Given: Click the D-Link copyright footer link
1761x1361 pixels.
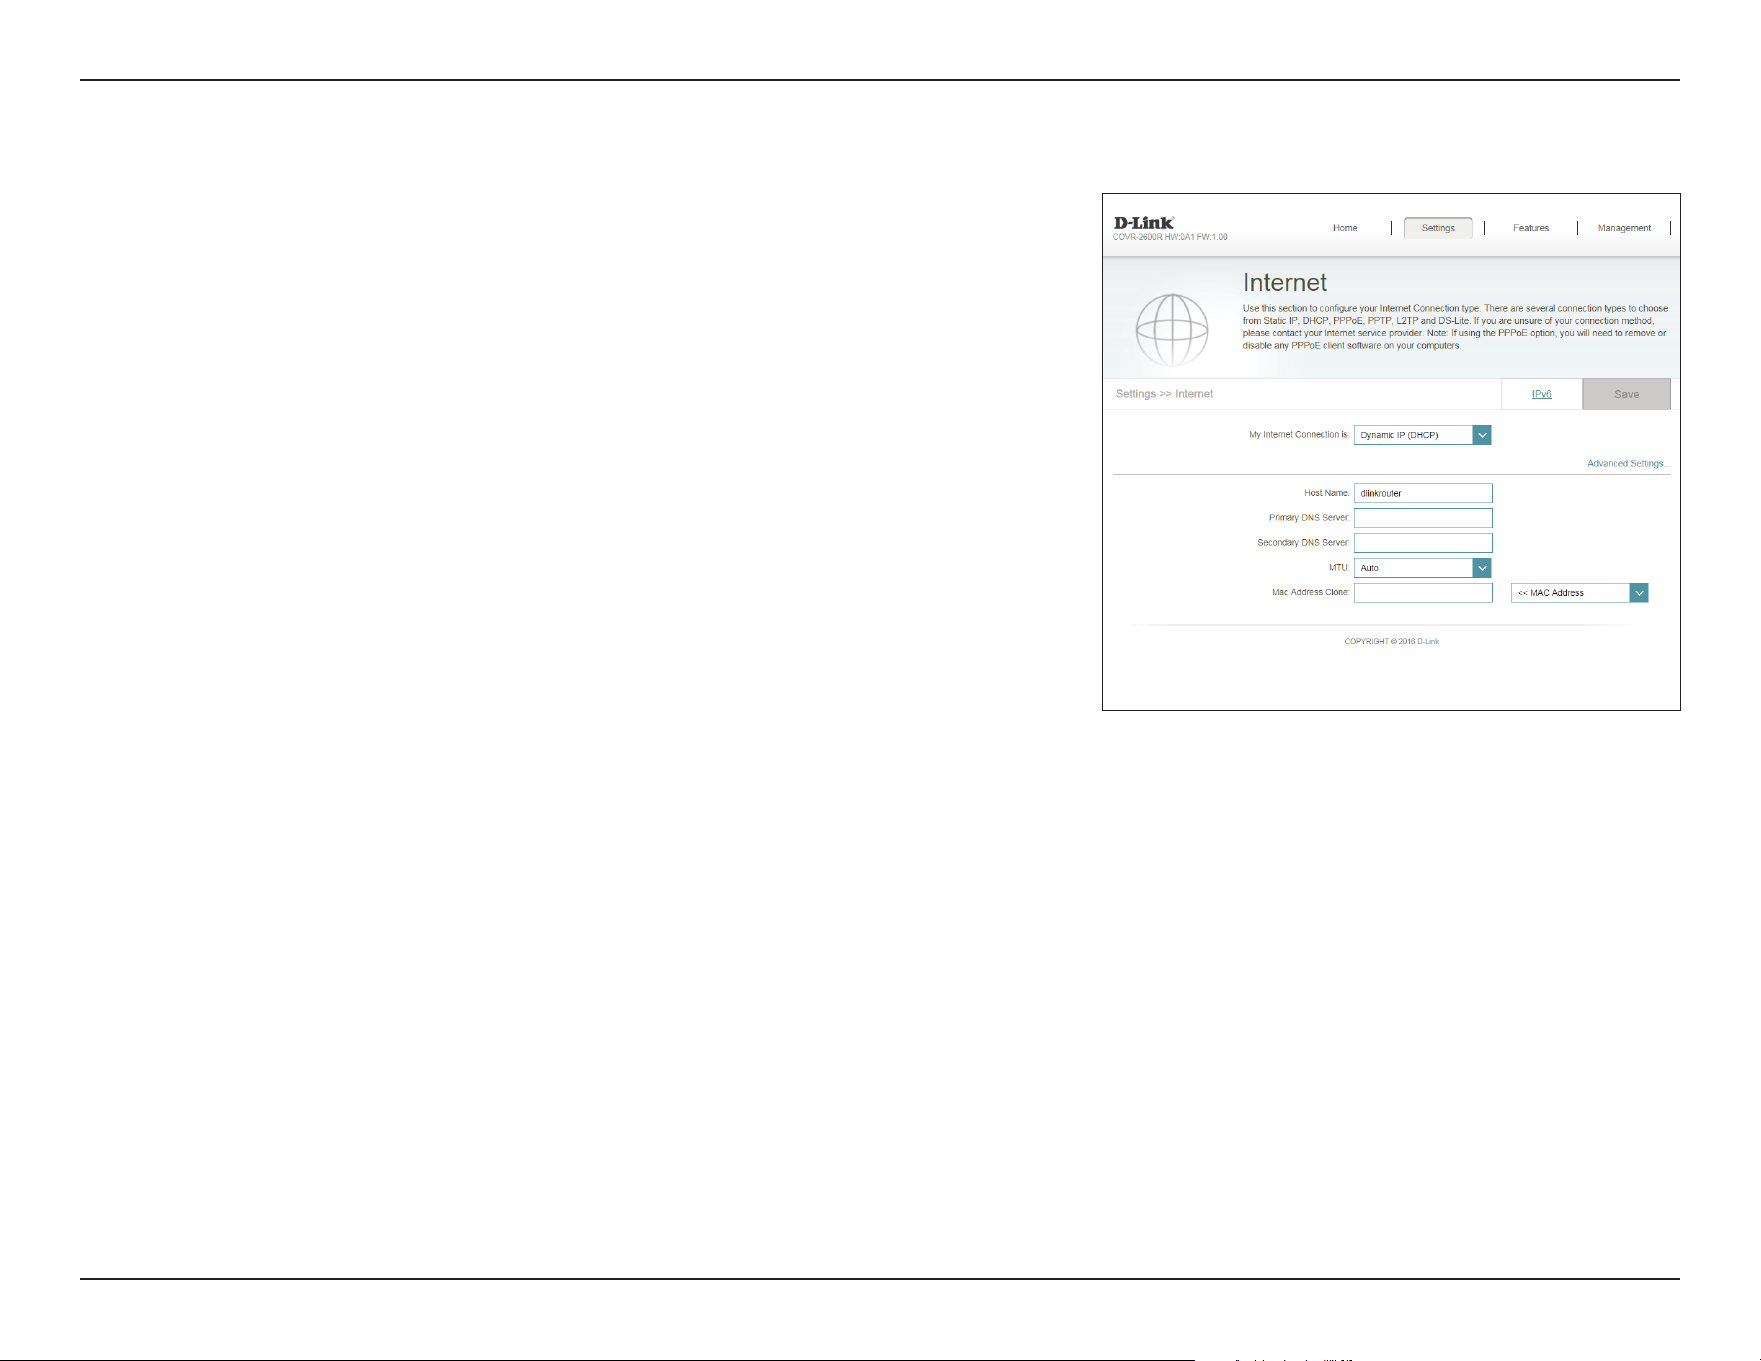Looking at the screenshot, I should click(x=1428, y=641).
